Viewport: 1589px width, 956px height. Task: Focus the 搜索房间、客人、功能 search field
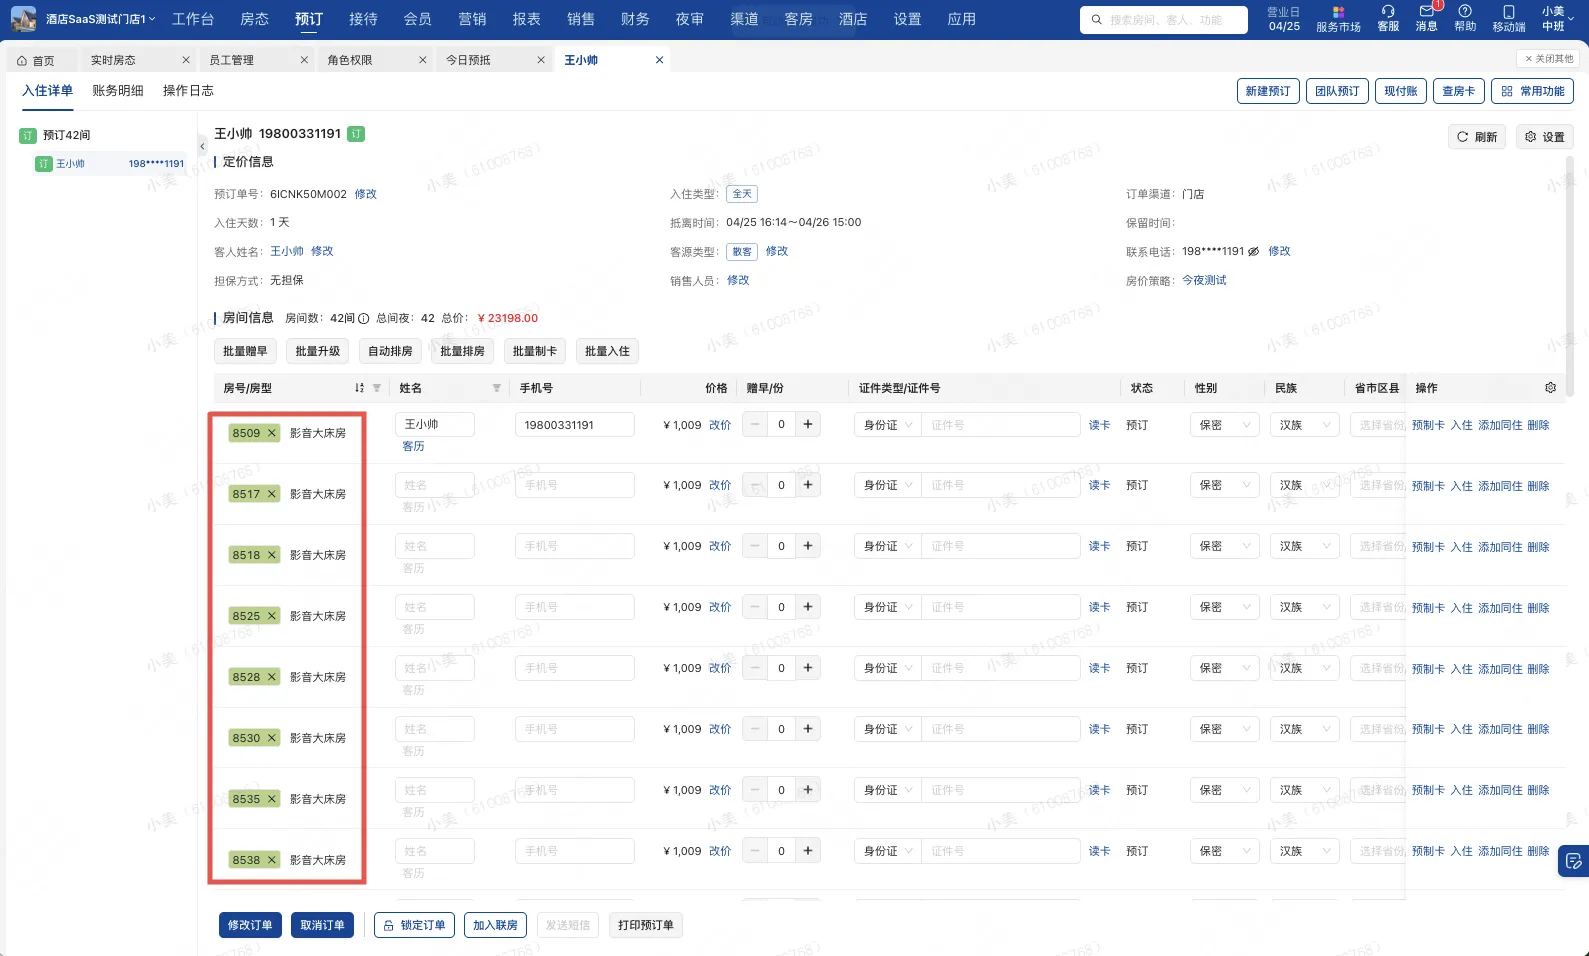(x=1164, y=19)
